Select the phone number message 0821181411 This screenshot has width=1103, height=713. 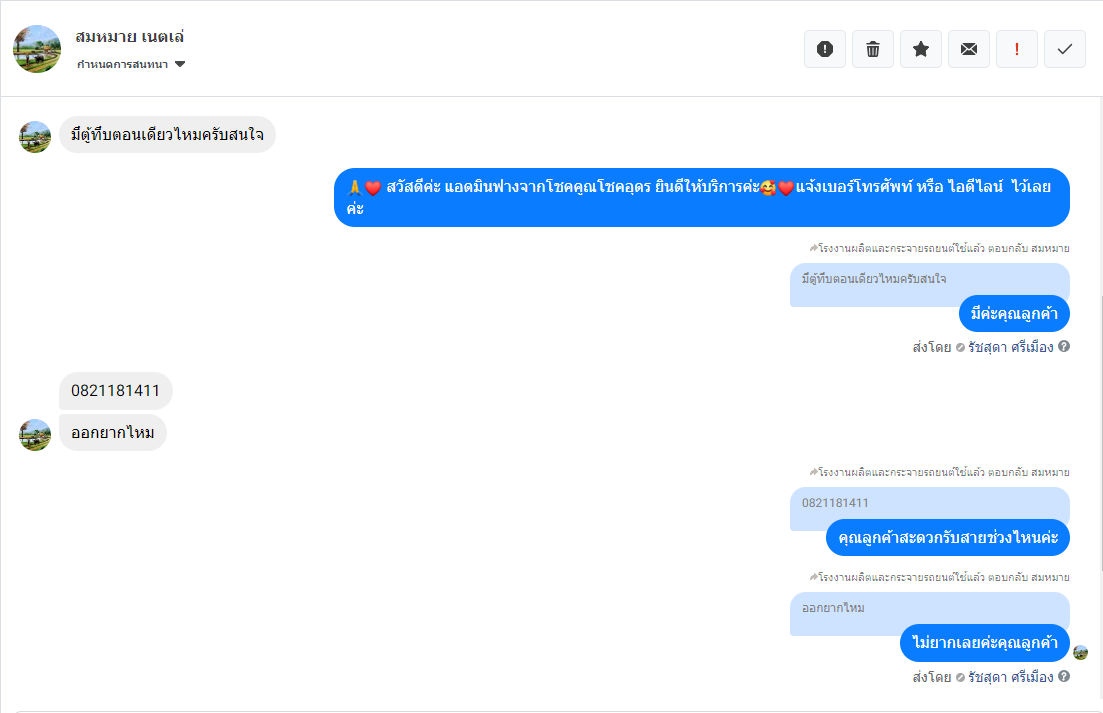[x=115, y=391]
